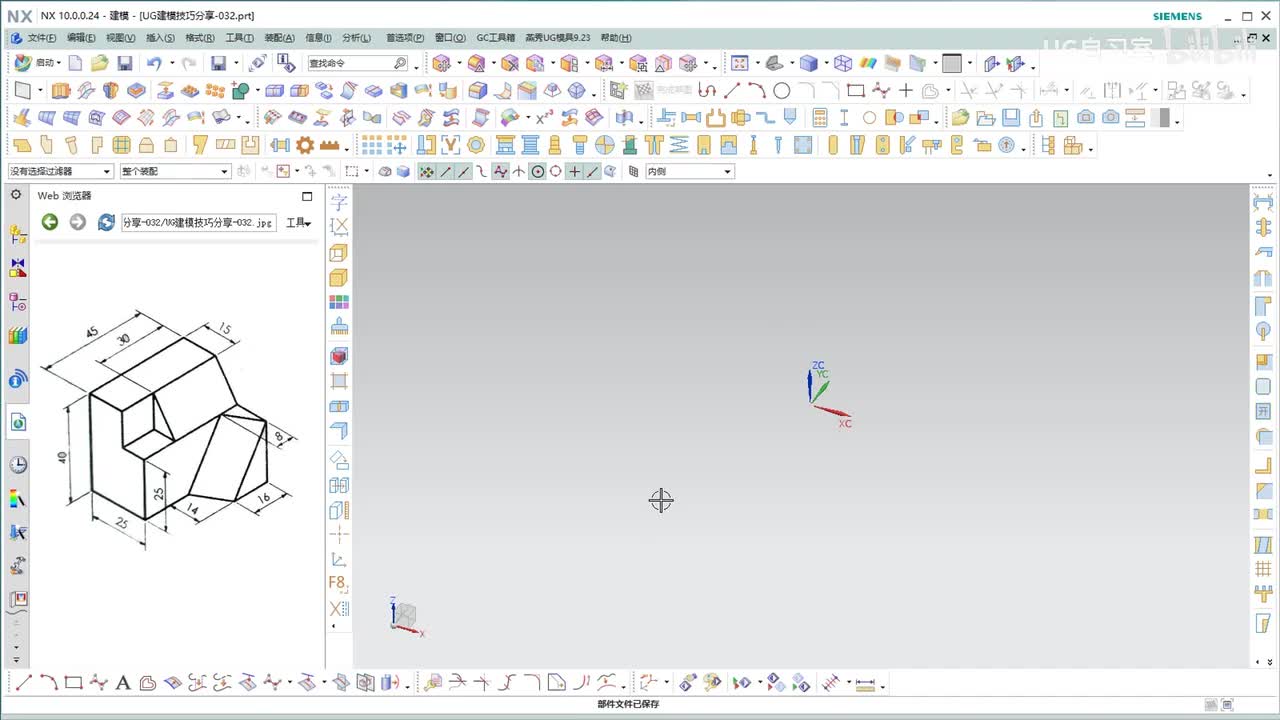Click the text 'A' tool in bottom toolbar
The image size is (1280, 720).
click(x=123, y=683)
